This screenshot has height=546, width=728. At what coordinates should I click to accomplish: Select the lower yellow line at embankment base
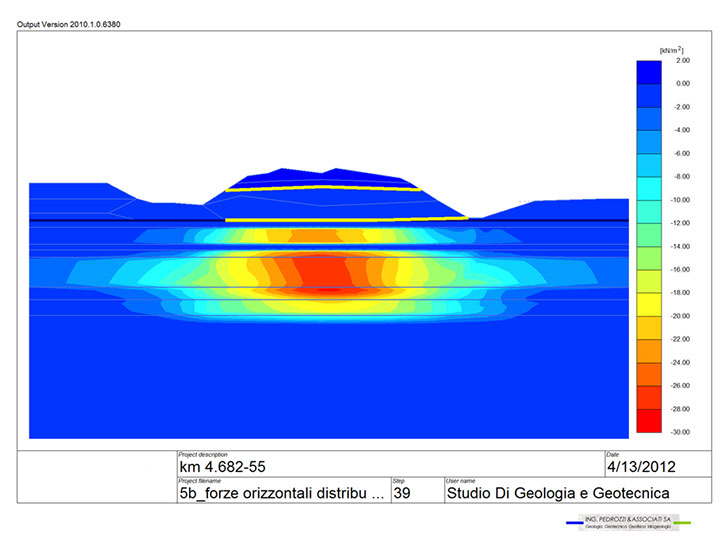pos(340,219)
